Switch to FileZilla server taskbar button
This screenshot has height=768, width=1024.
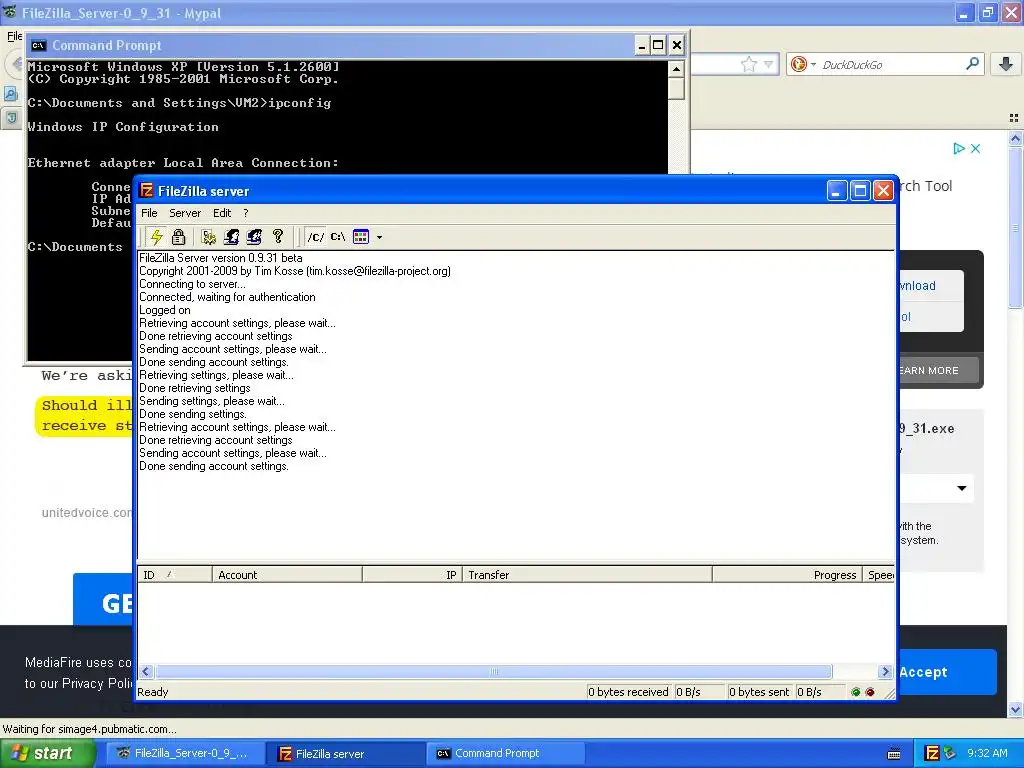coord(345,753)
